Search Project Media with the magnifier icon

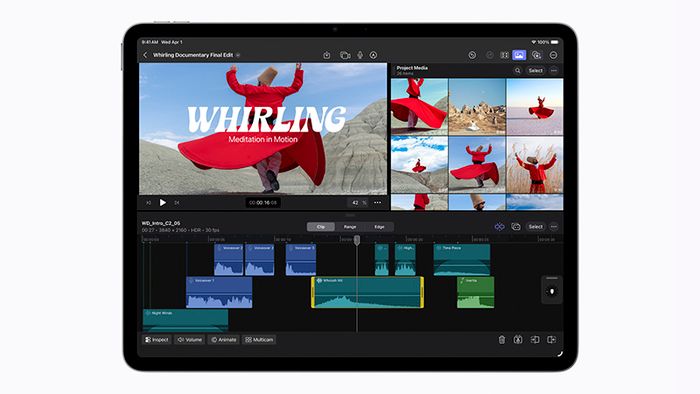(517, 71)
